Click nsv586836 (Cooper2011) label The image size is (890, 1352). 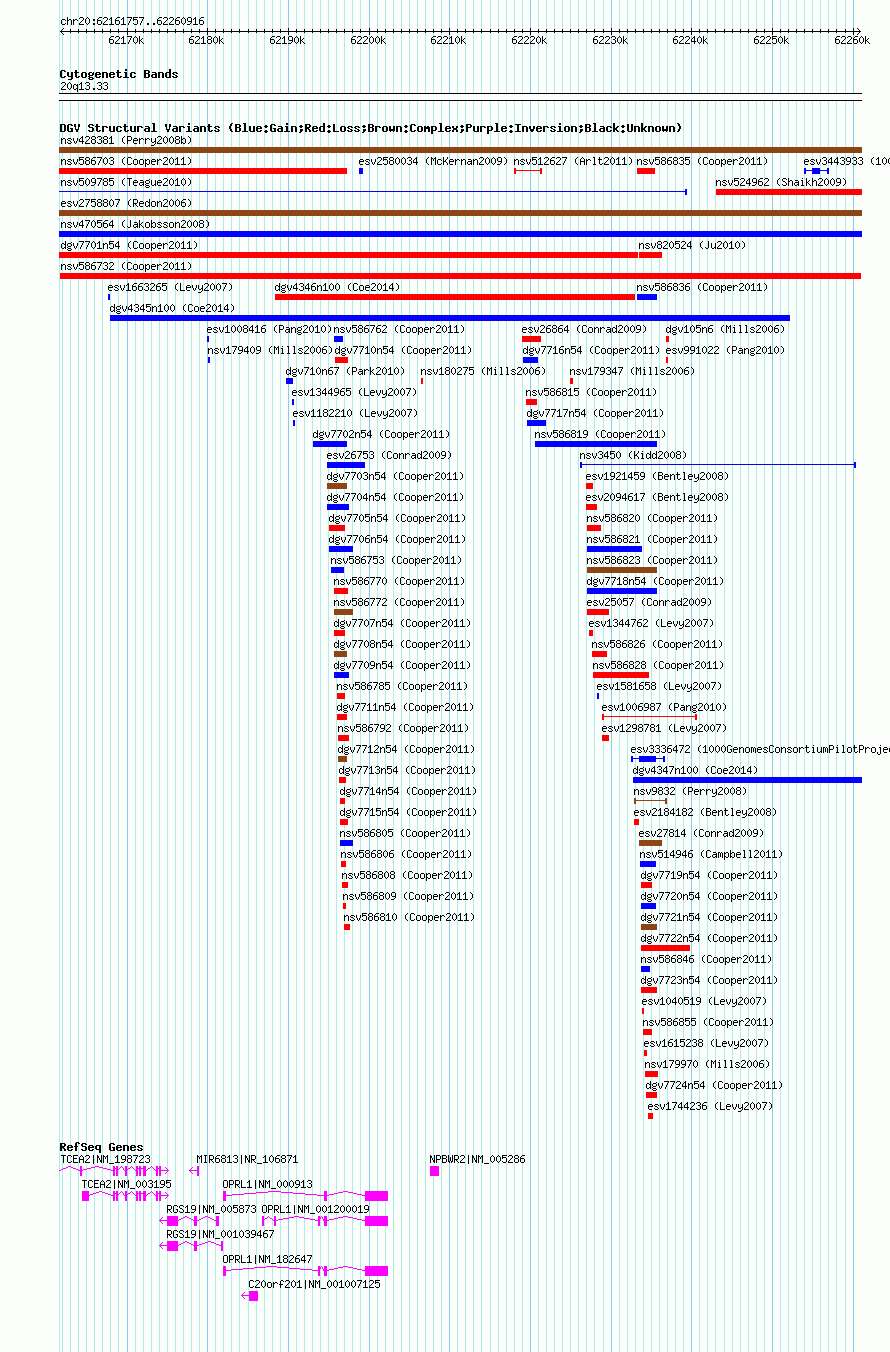[702, 287]
